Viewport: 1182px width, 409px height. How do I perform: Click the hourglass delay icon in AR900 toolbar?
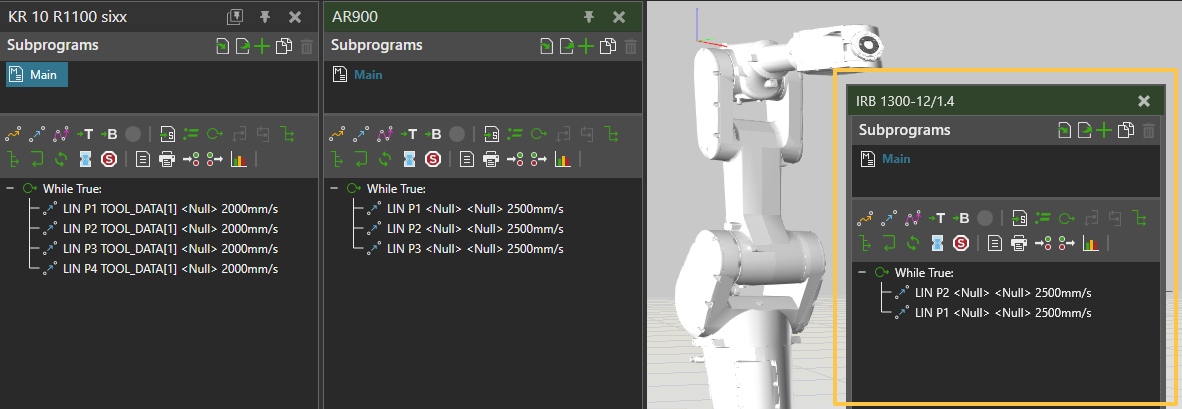pyautogui.click(x=410, y=159)
